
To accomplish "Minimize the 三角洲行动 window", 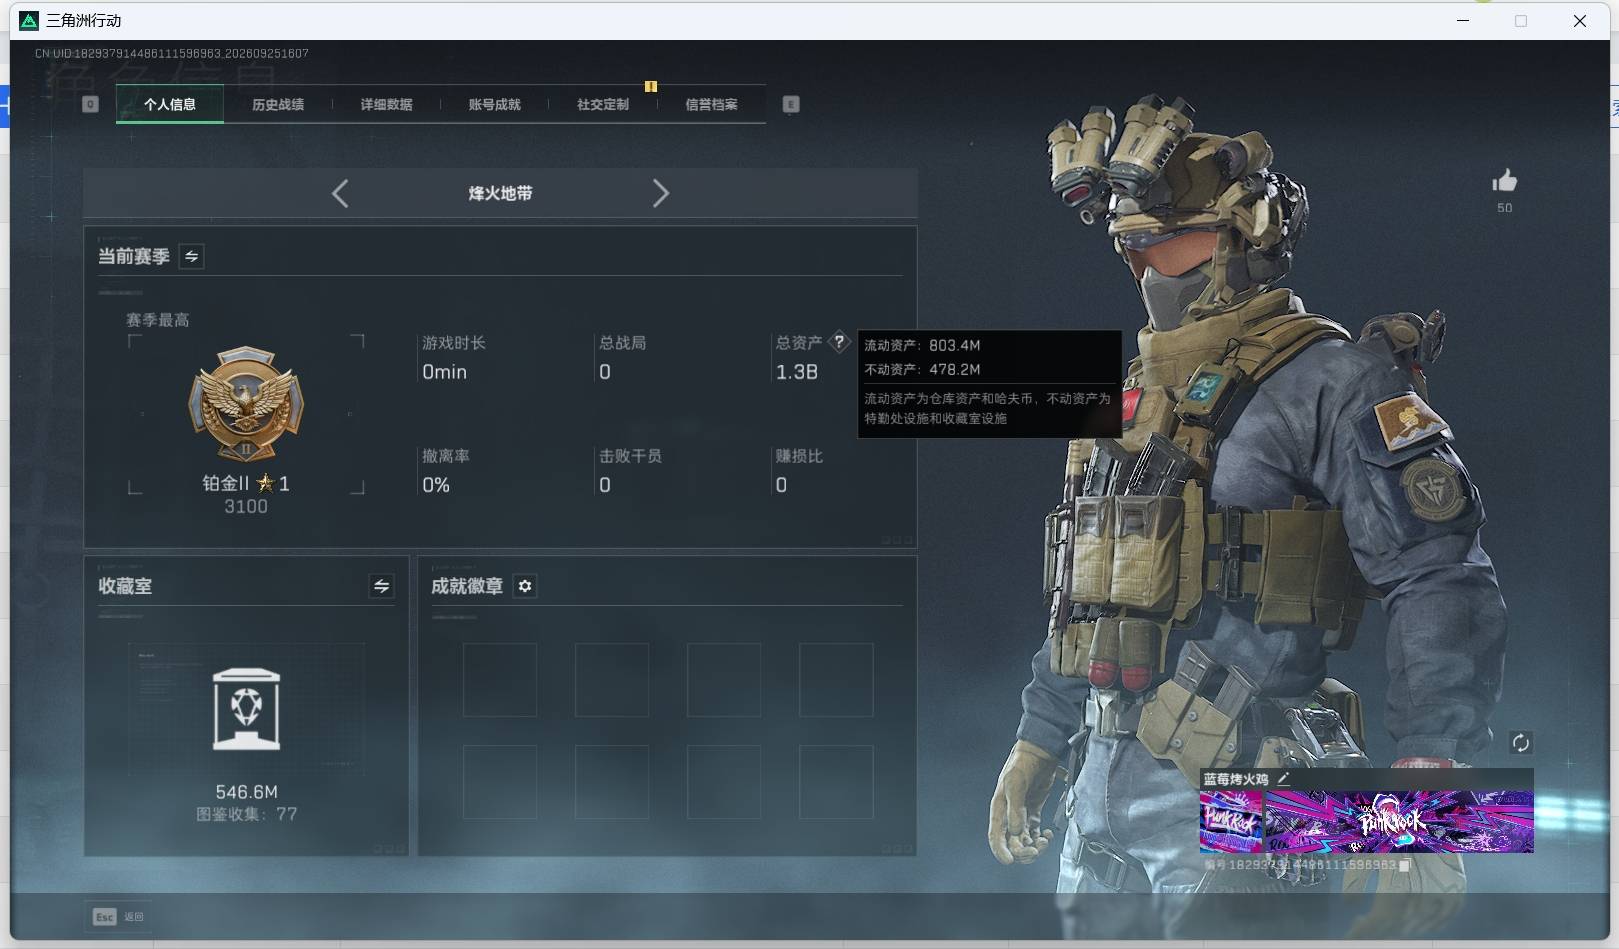I will (x=1463, y=21).
